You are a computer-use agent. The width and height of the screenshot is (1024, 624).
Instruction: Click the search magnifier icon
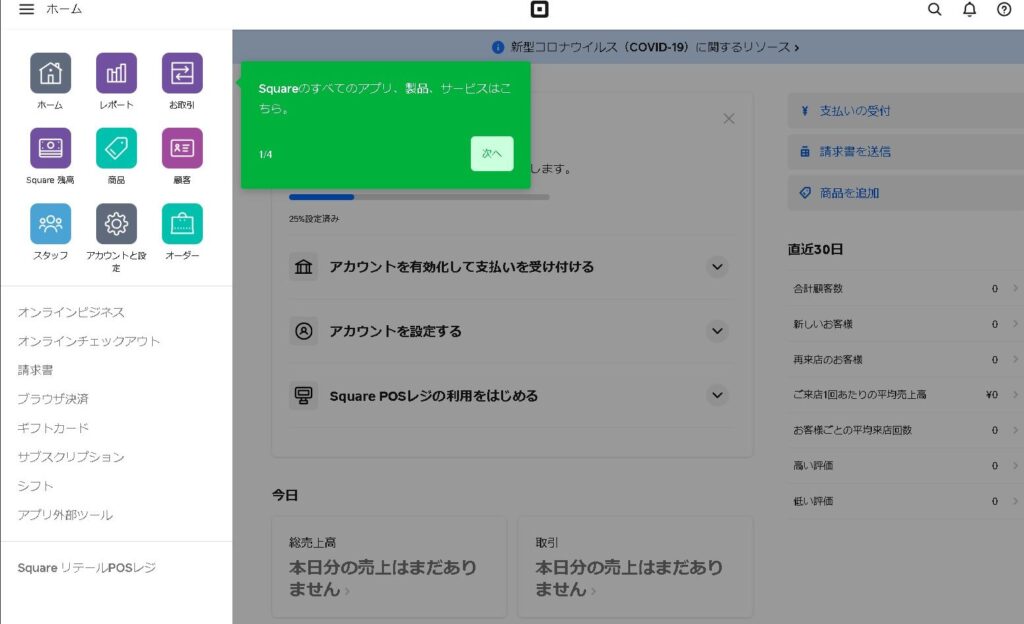[935, 10]
